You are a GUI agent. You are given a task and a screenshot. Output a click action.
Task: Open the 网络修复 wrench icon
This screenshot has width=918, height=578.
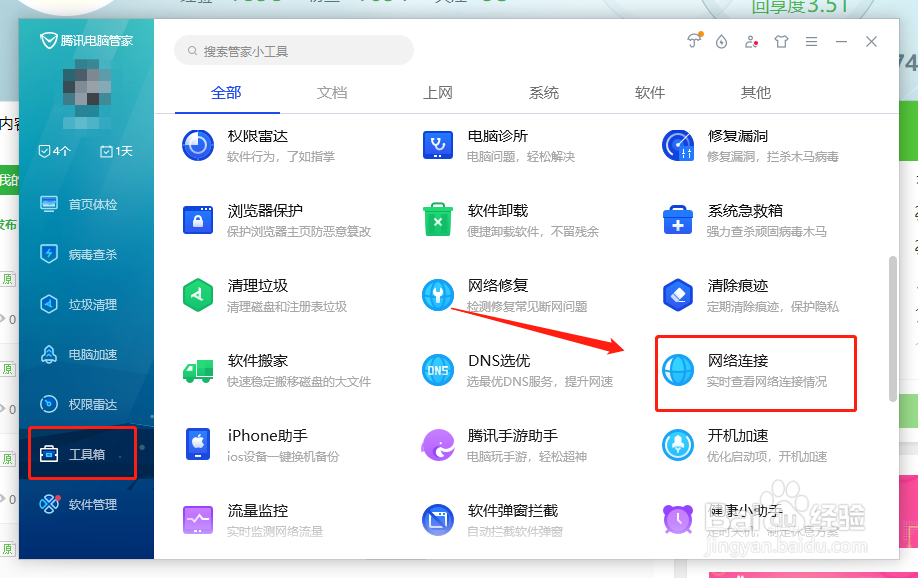point(438,295)
